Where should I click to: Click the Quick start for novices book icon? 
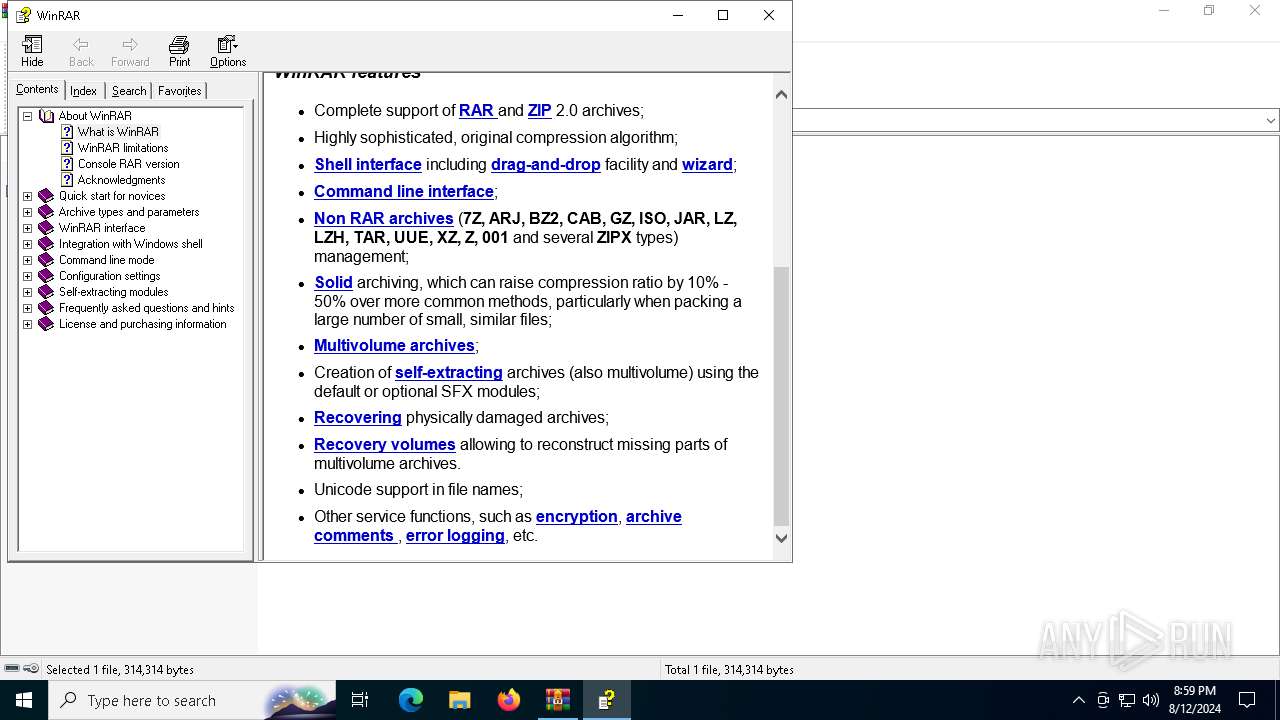click(46, 196)
